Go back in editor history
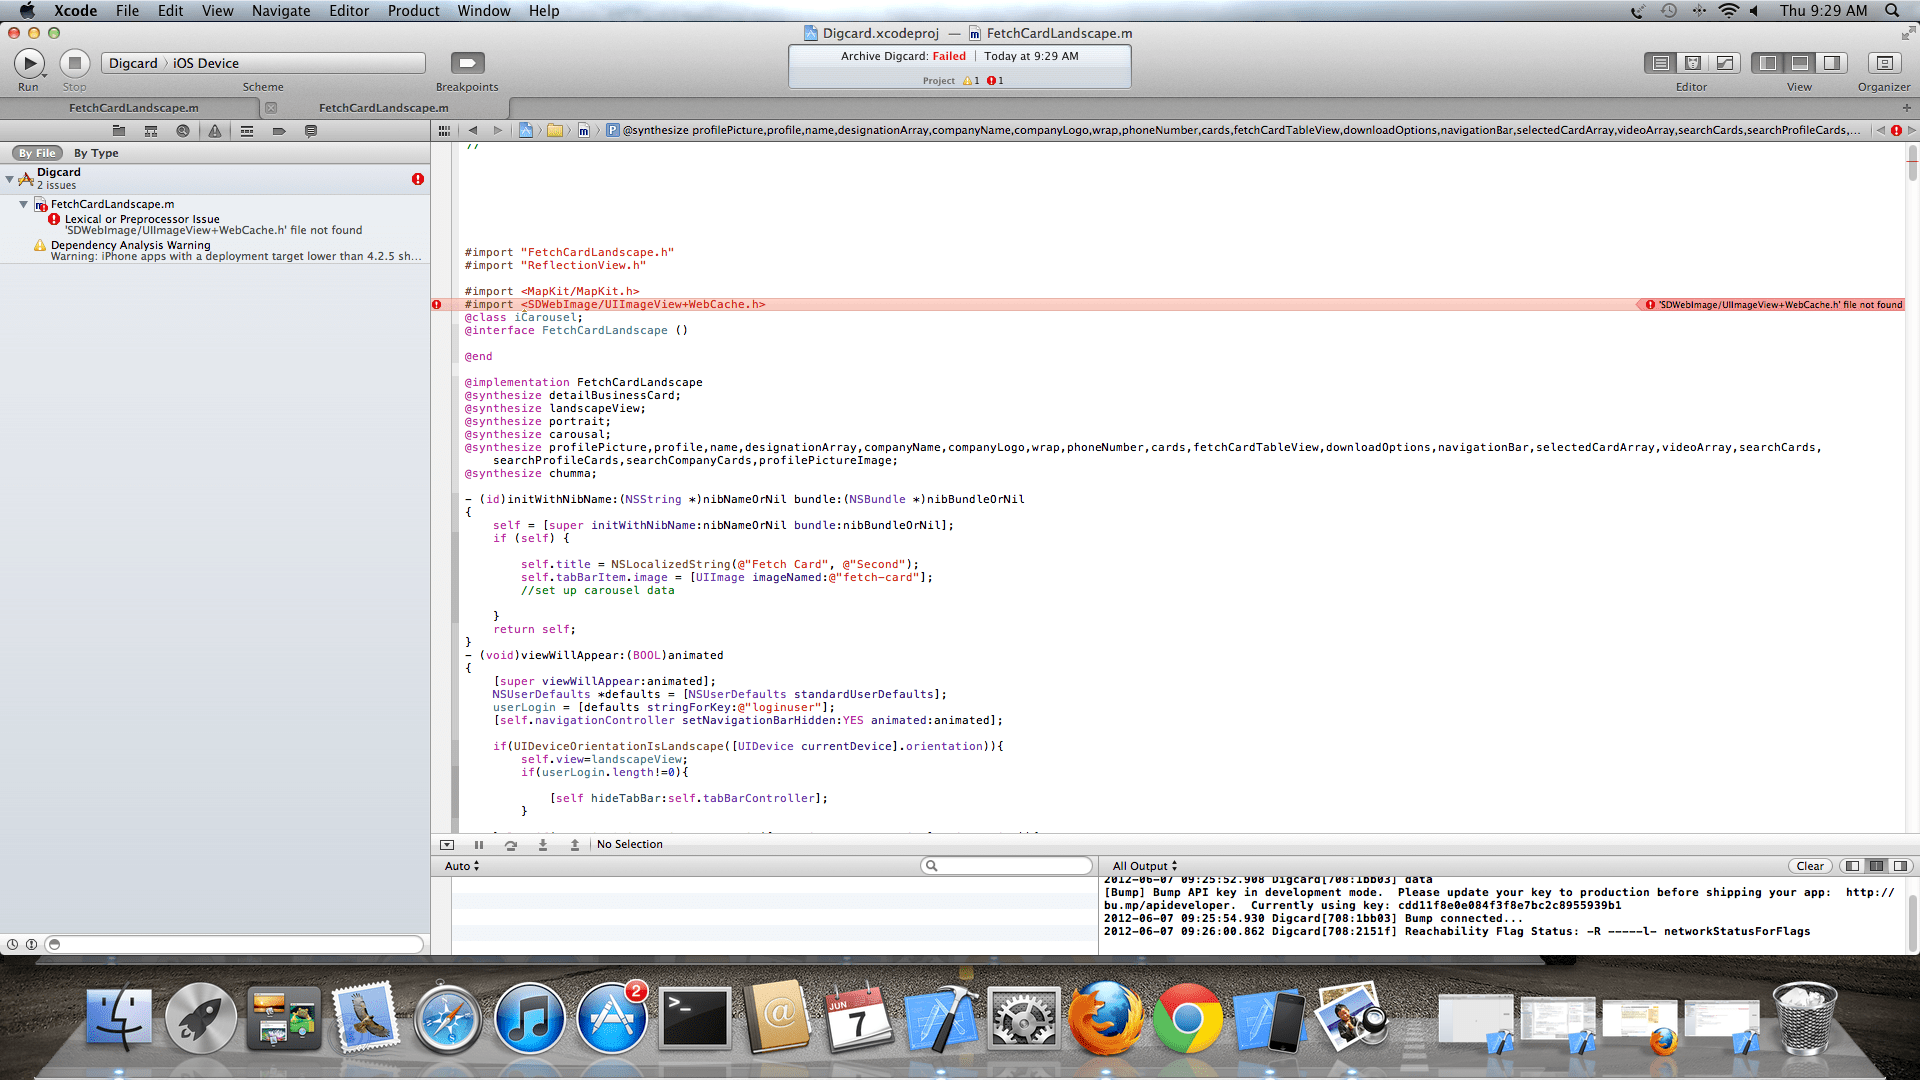The image size is (1920, 1080). pyautogui.click(x=473, y=131)
